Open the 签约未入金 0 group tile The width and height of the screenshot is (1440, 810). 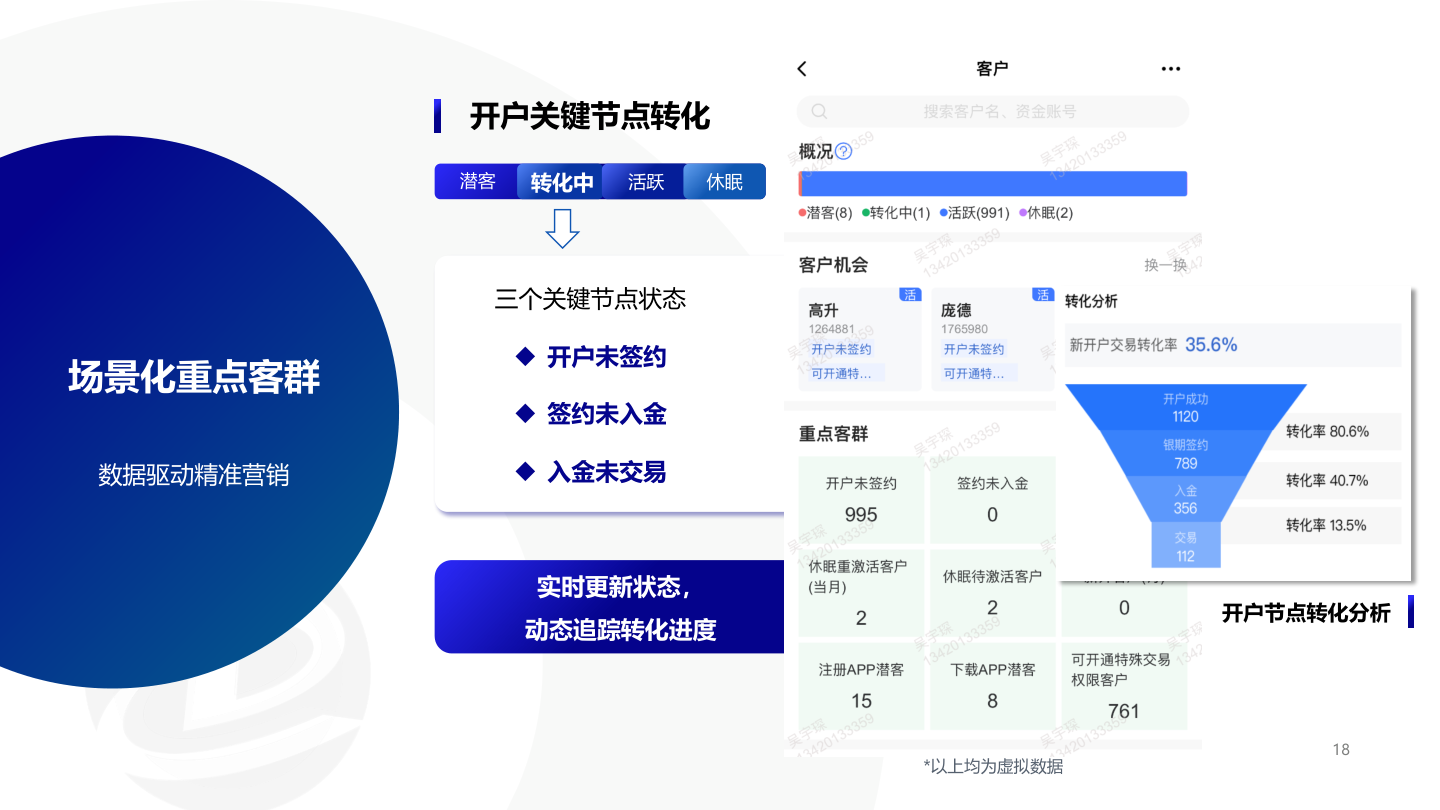pos(992,500)
